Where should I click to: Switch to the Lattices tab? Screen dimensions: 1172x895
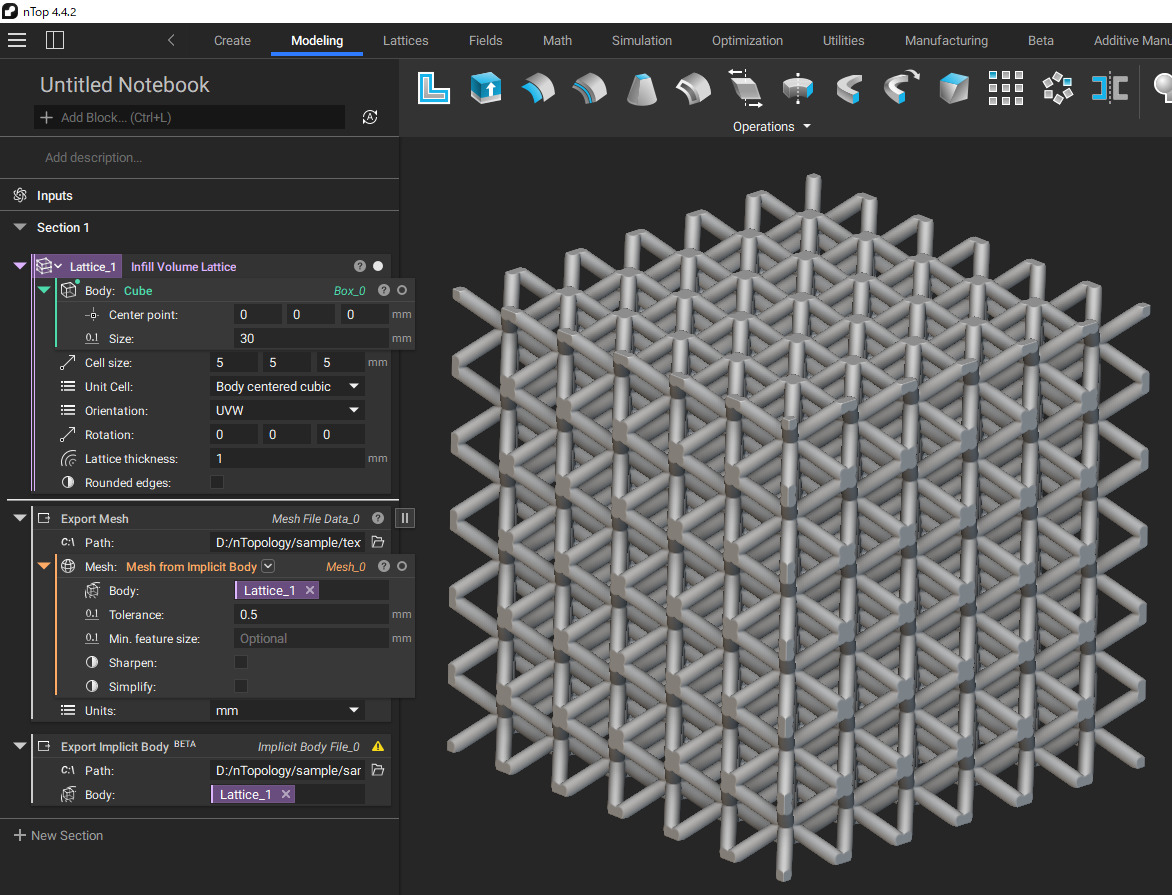tap(405, 40)
